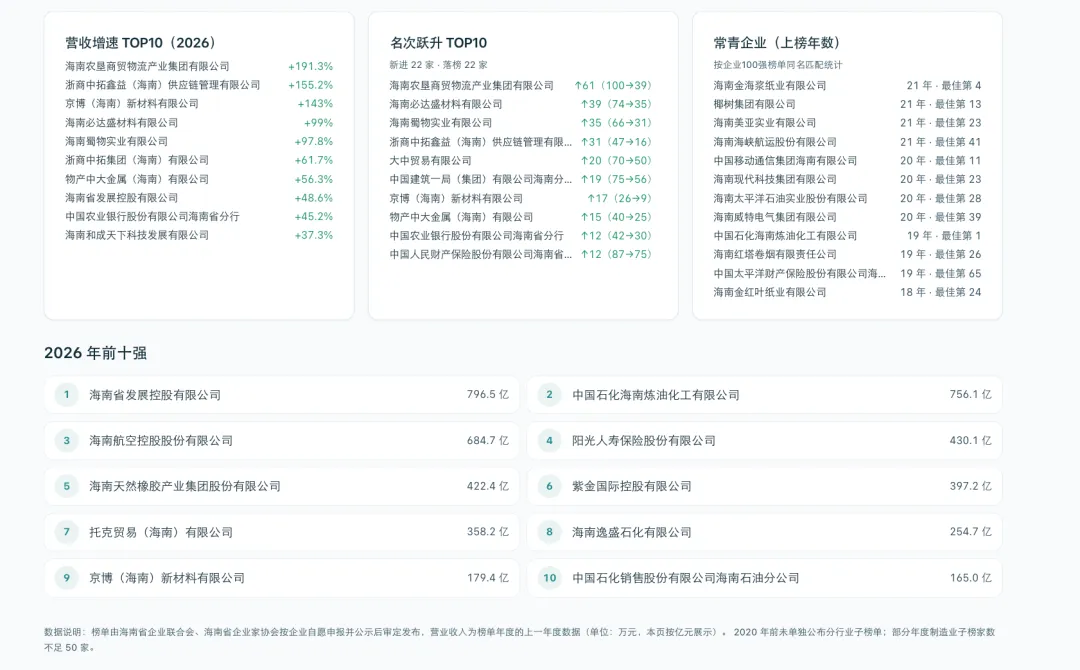This screenshot has height=670, width=1080.
Task: Click the rank 5 badge beside 海南天然橡胶
Action: click(67, 486)
